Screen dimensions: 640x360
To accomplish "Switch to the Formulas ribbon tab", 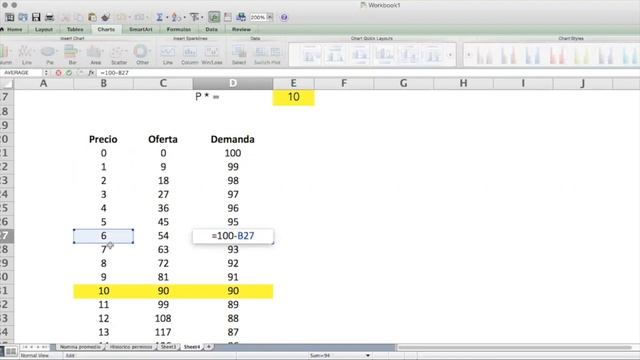I will point(179,29).
